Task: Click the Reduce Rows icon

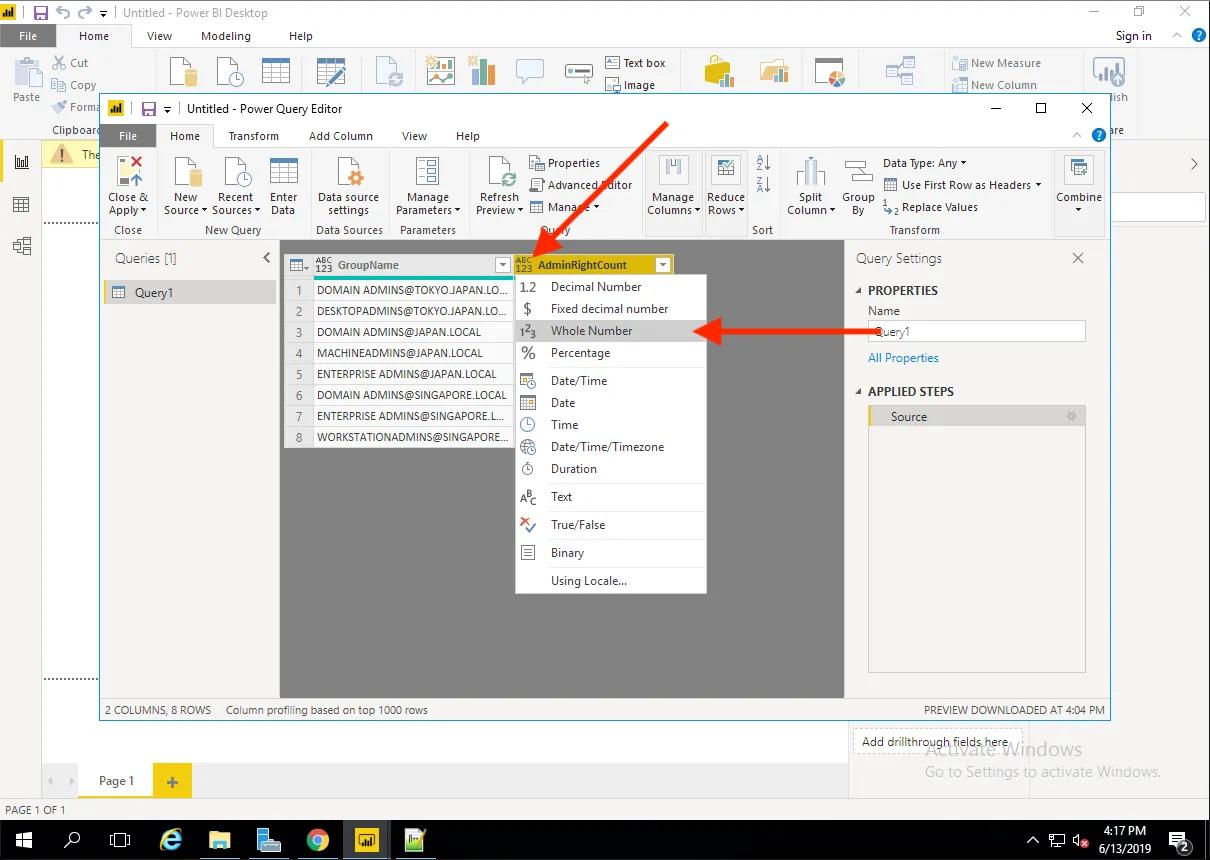Action: (725, 170)
